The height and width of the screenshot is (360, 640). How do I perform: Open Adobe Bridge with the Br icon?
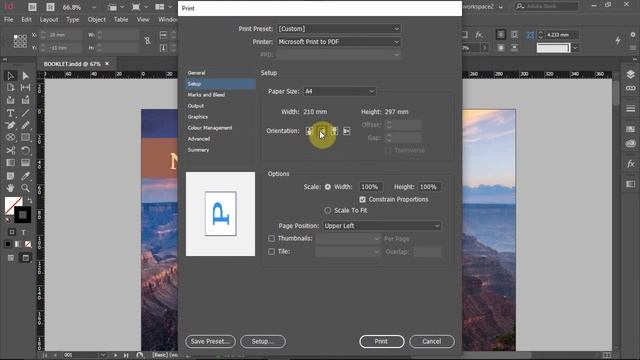pos(32,7)
